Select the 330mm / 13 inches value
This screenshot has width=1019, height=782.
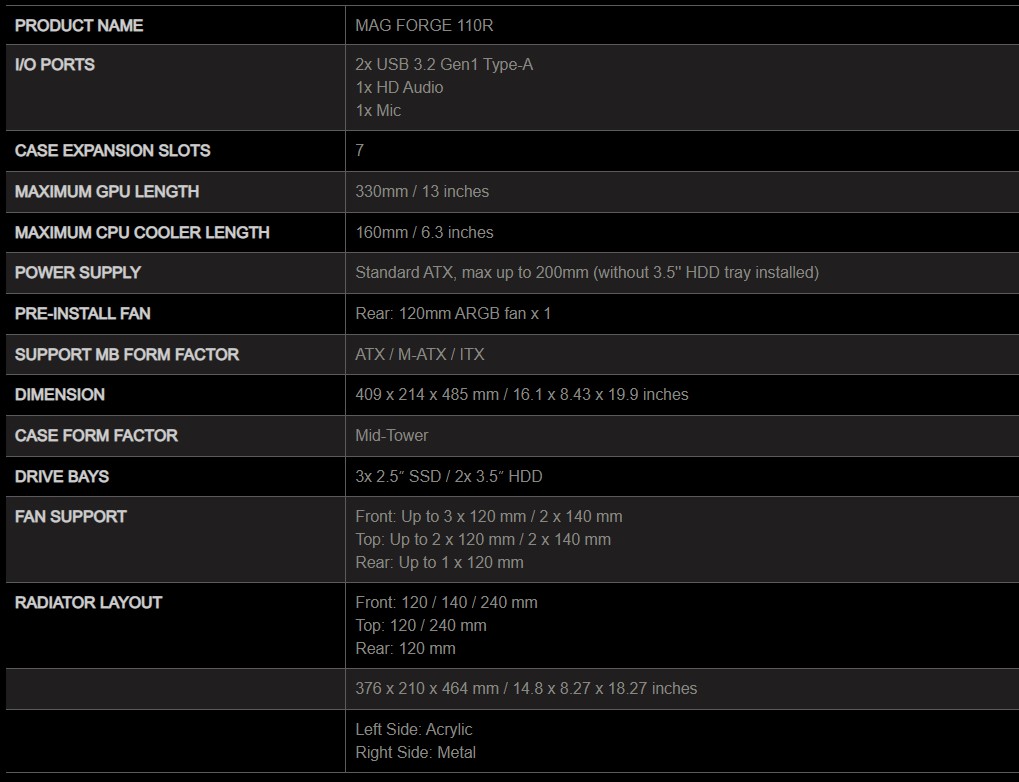tap(422, 191)
